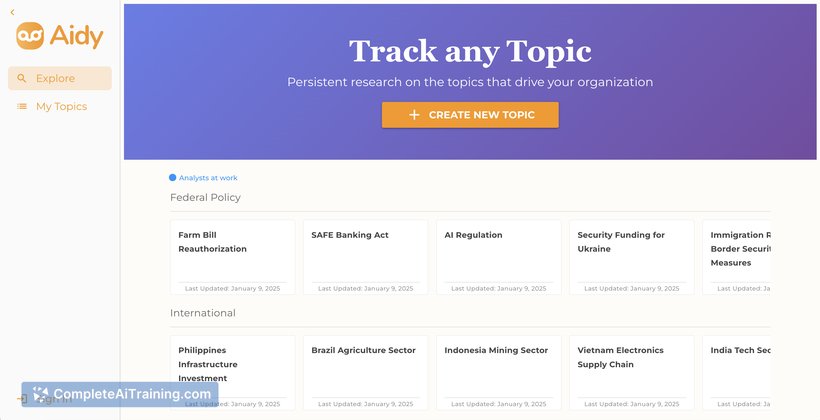Open the Vietnam Electronics Supply Chain card
The width and height of the screenshot is (820, 420).
[x=632, y=372]
